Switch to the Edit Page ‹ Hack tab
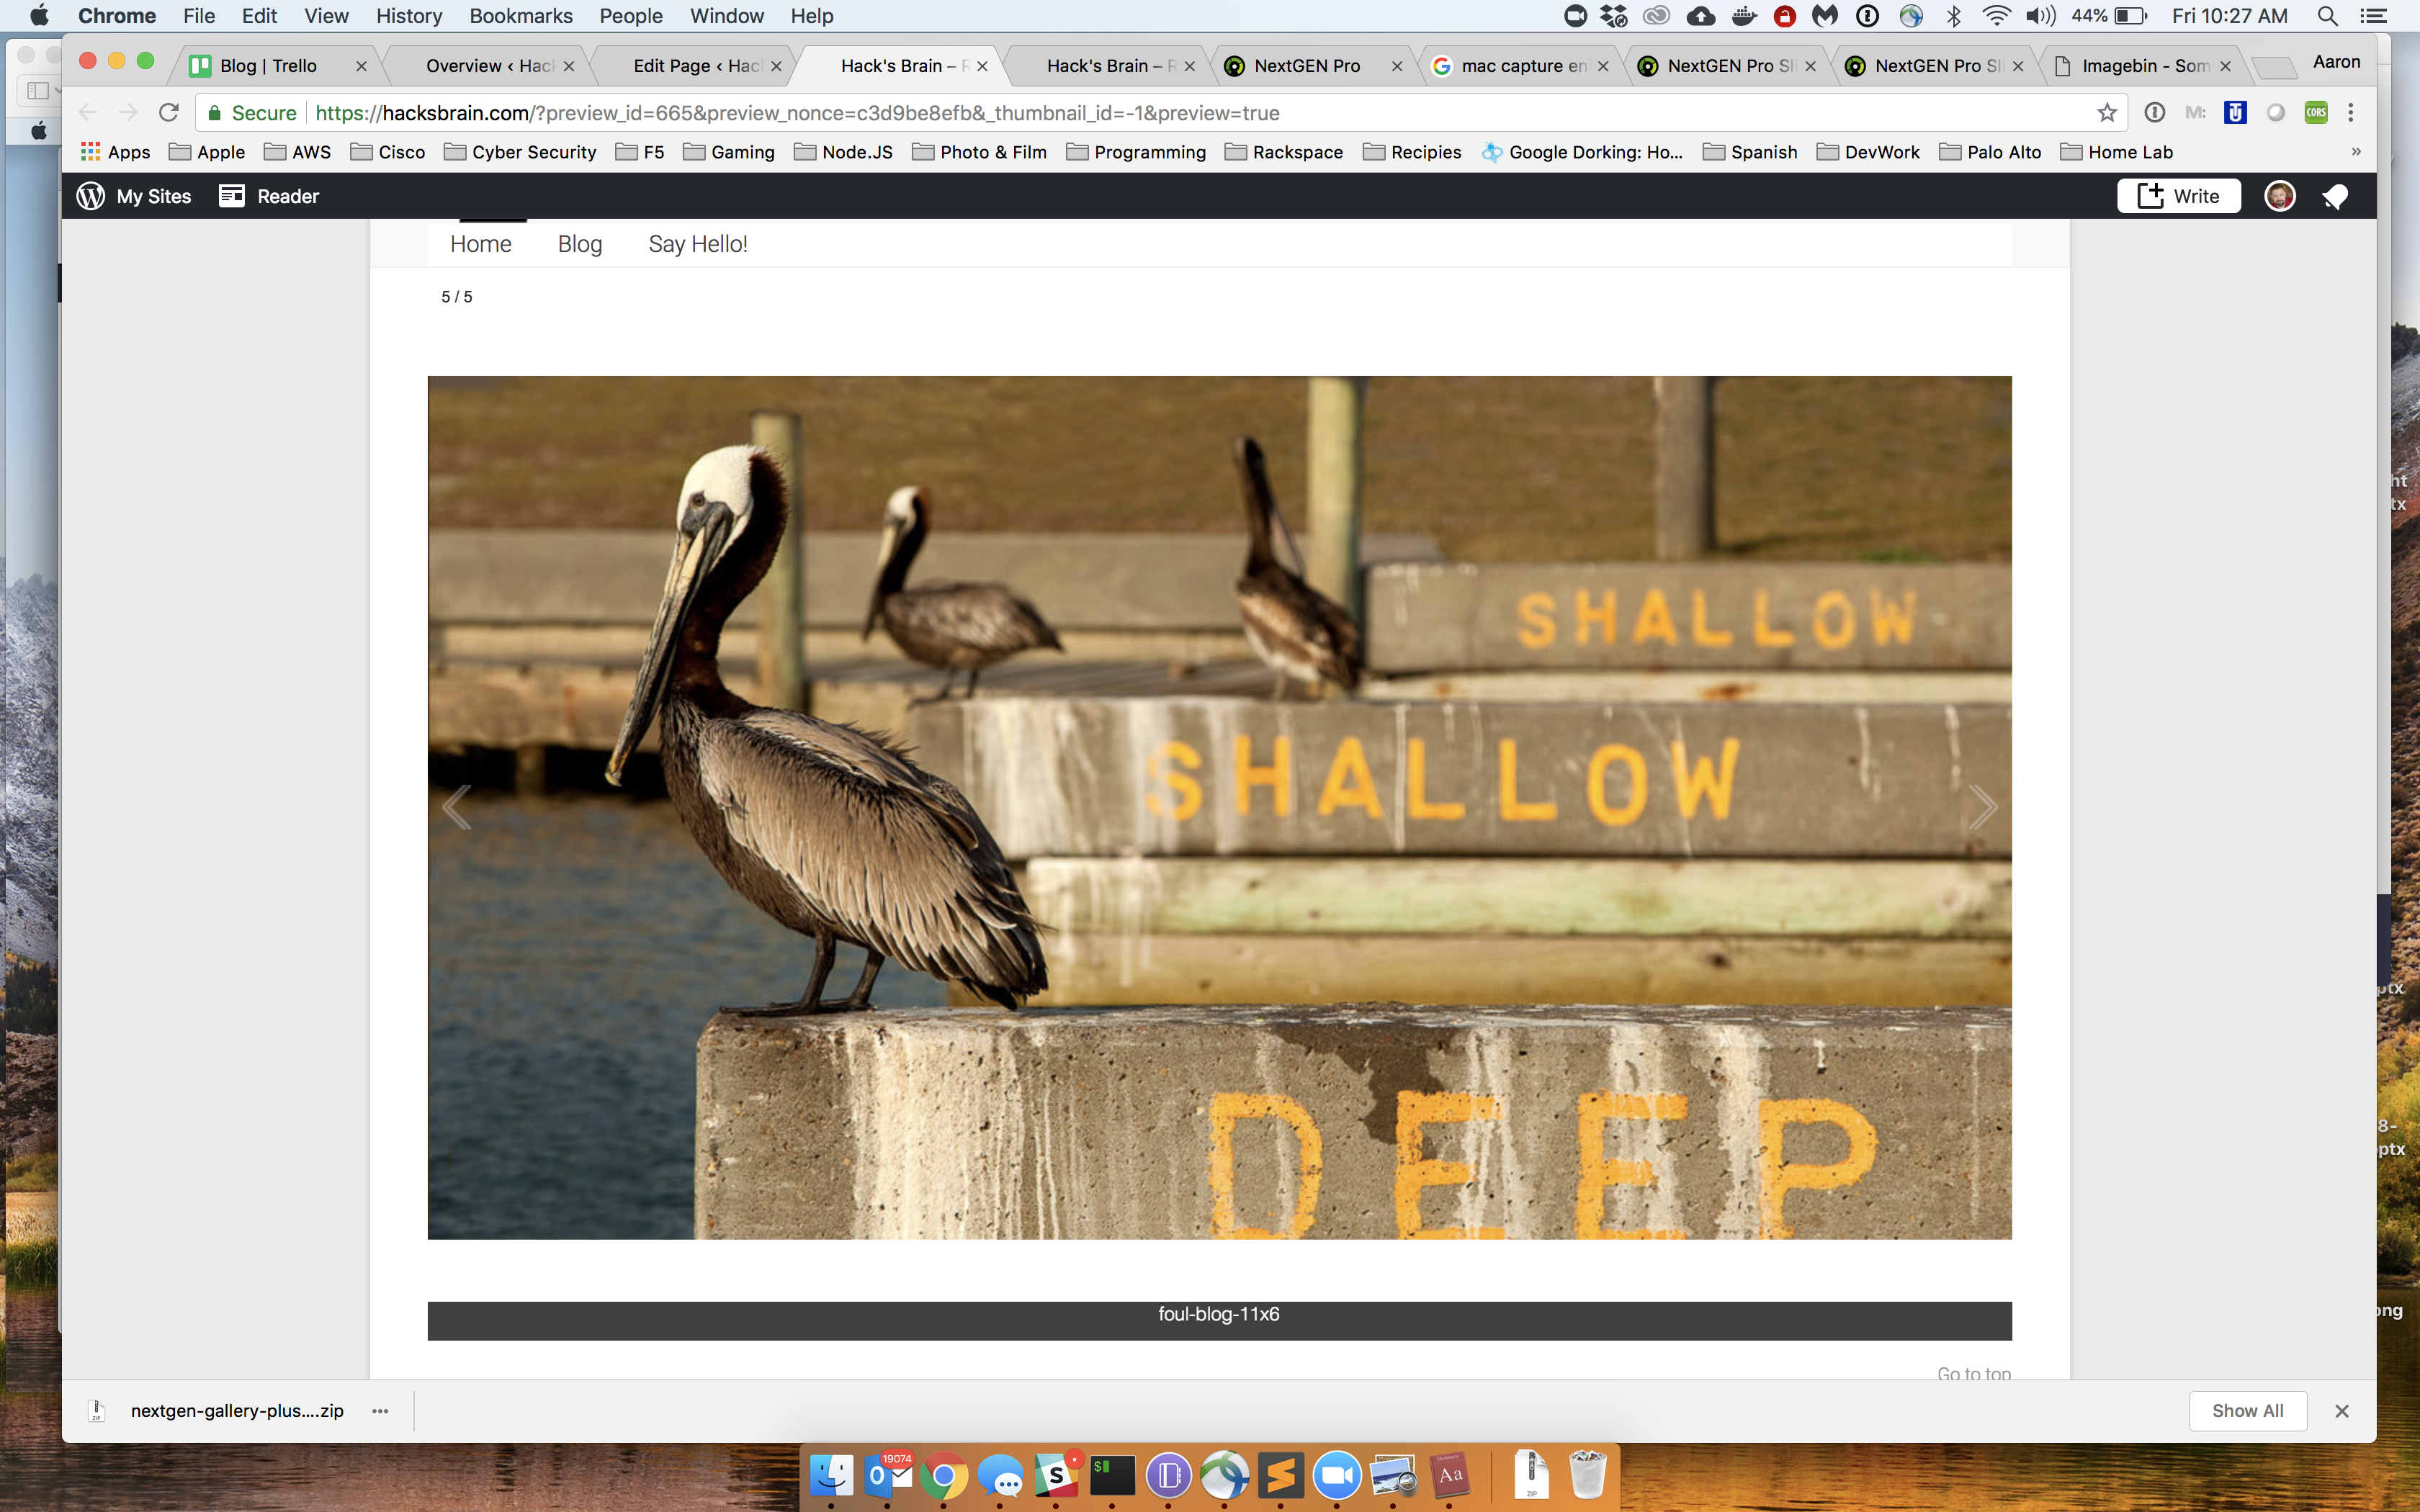 696,66
